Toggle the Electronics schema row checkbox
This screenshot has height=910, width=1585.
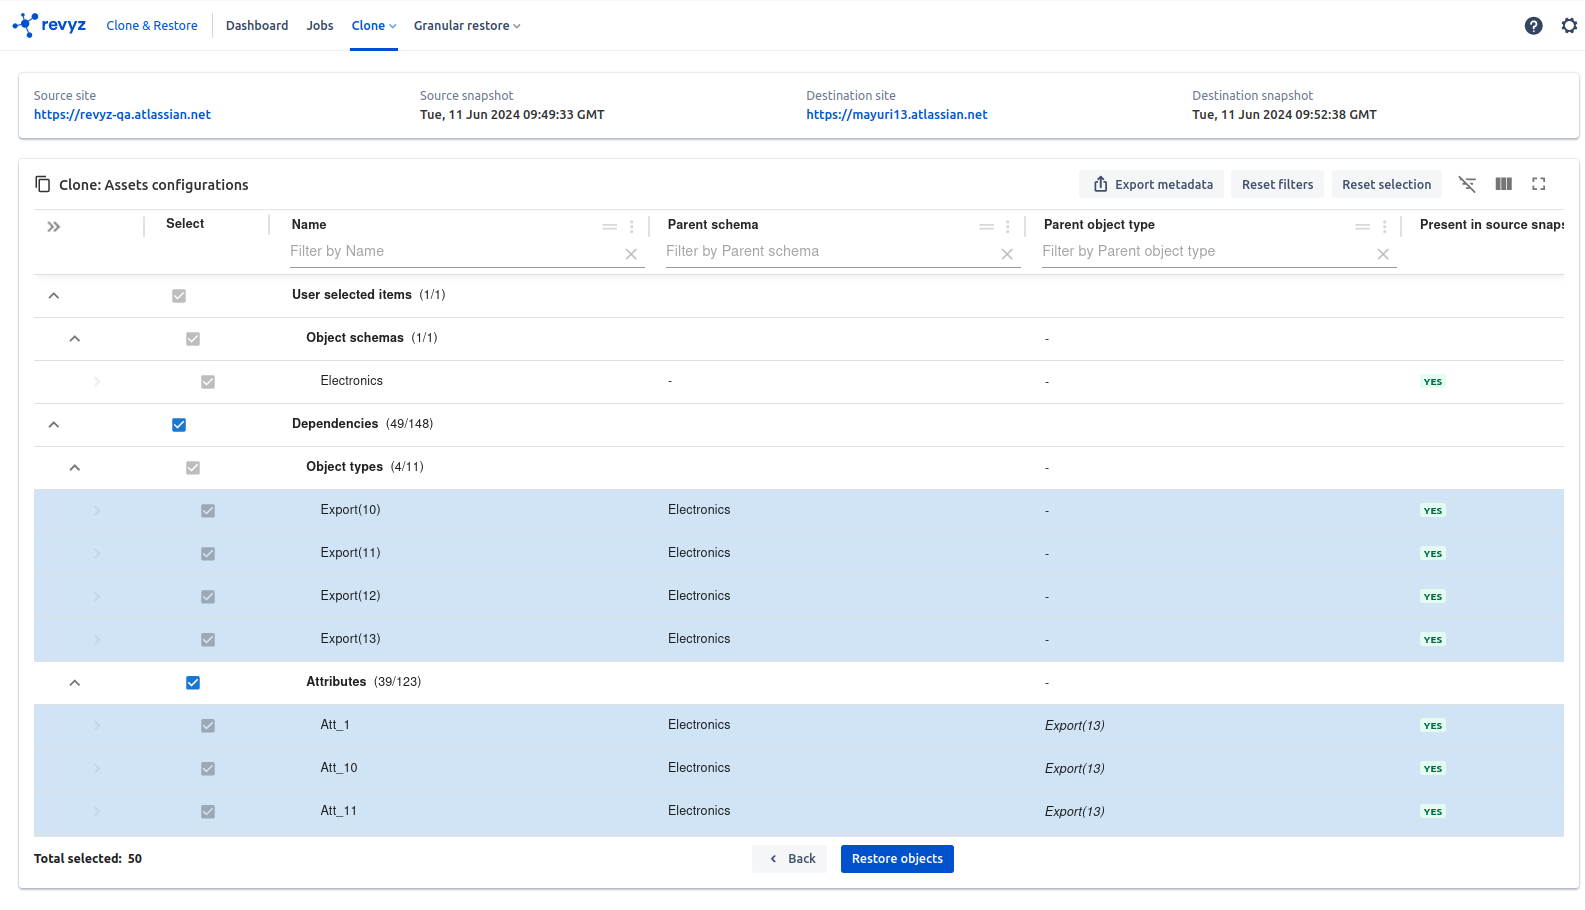[208, 382]
